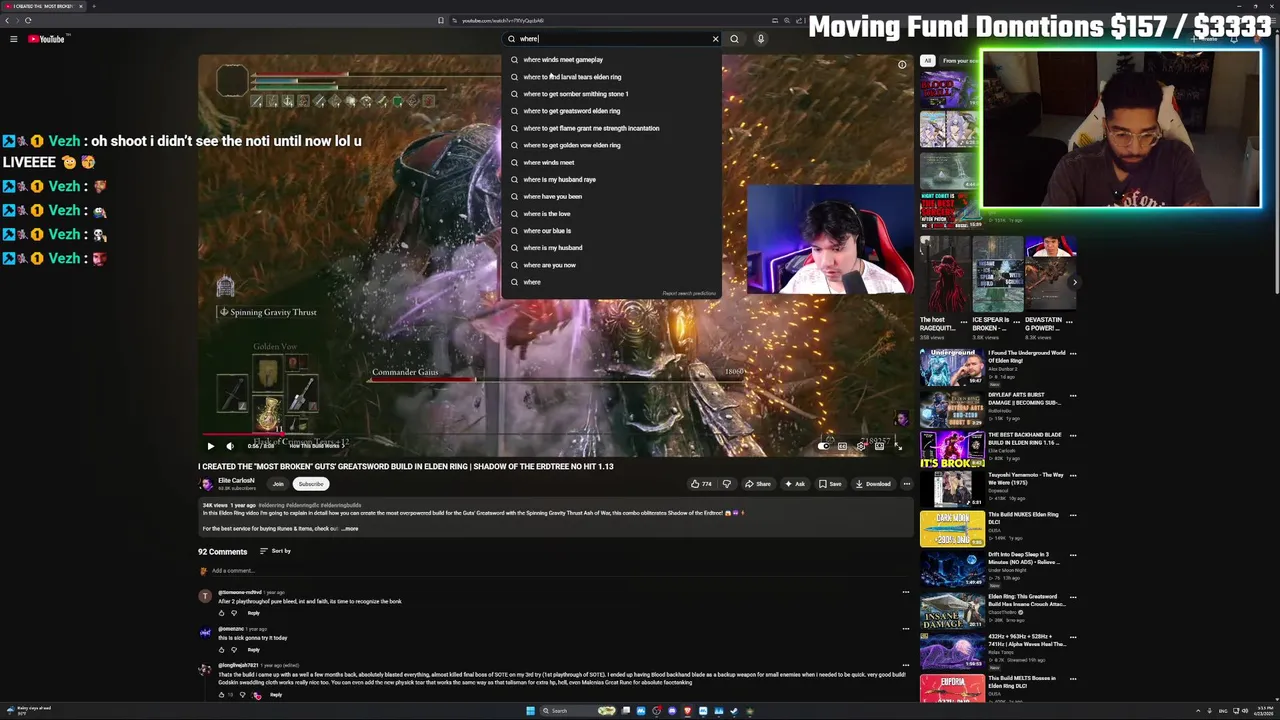Screen dimensions: 1280x720
Task: Reload page with browser refresh button
Action: (x=28, y=20)
